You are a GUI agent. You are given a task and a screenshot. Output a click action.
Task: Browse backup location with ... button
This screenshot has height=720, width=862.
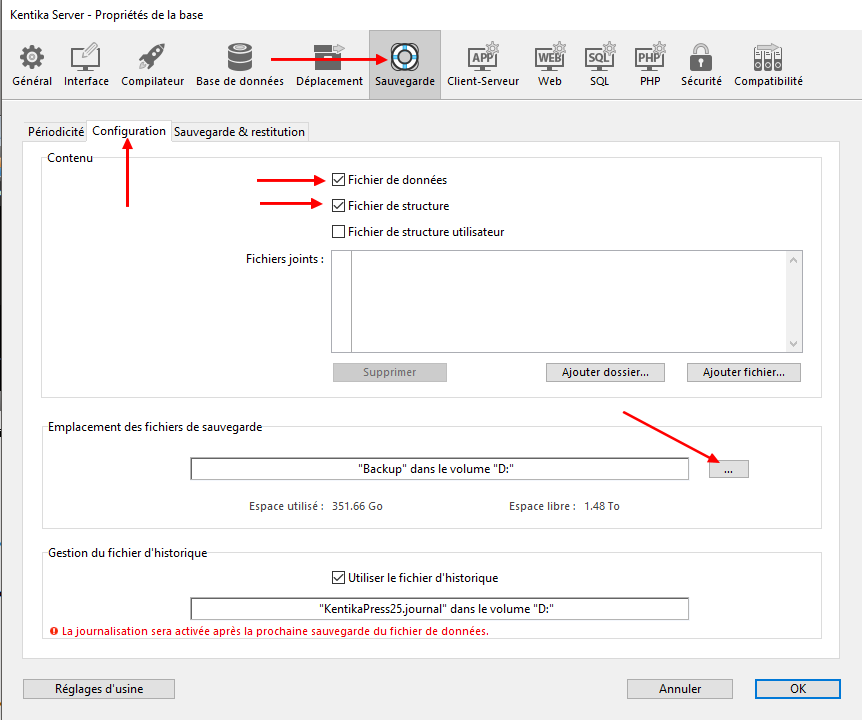pos(728,469)
